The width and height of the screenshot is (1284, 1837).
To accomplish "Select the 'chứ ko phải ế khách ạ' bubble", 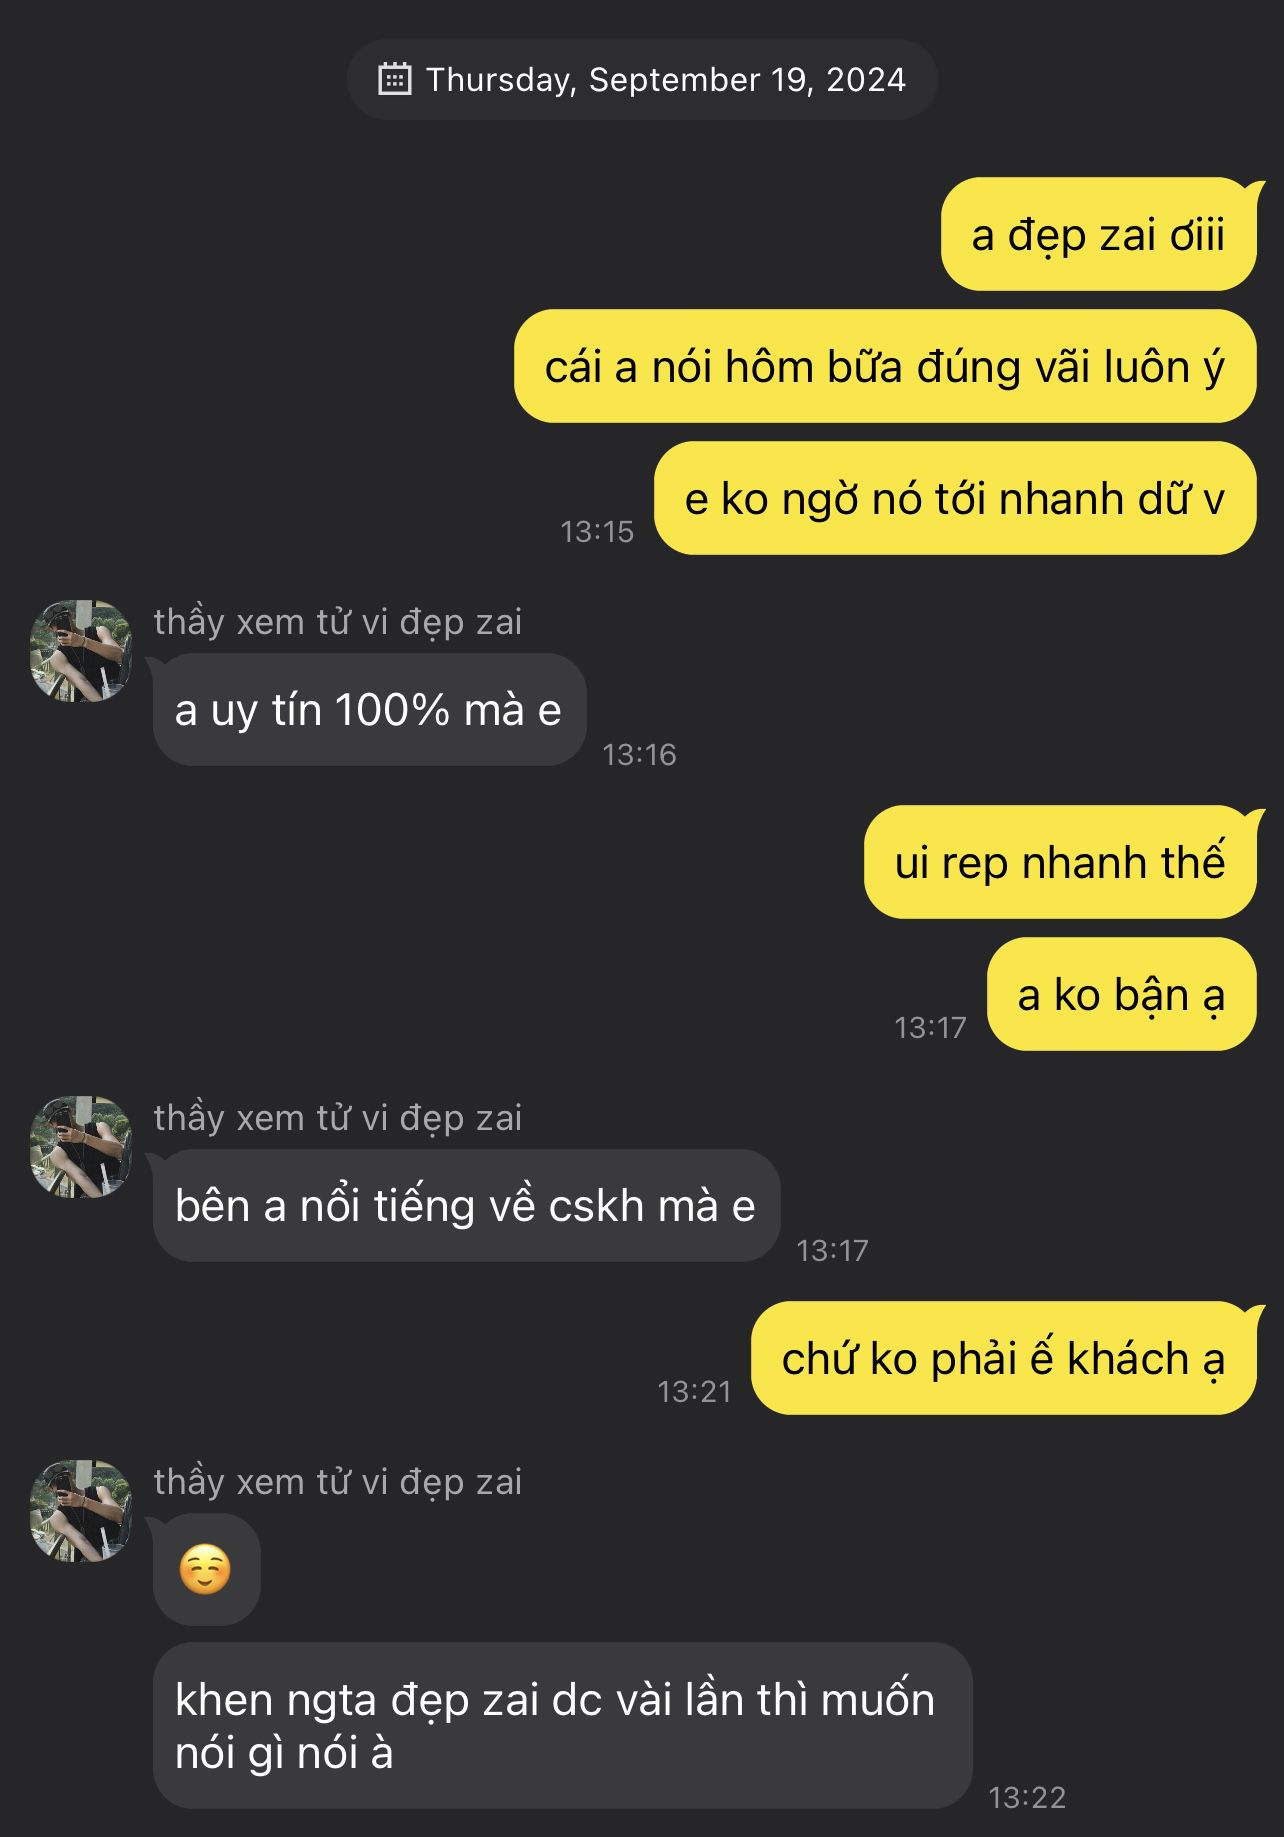I will [x=1003, y=1358].
